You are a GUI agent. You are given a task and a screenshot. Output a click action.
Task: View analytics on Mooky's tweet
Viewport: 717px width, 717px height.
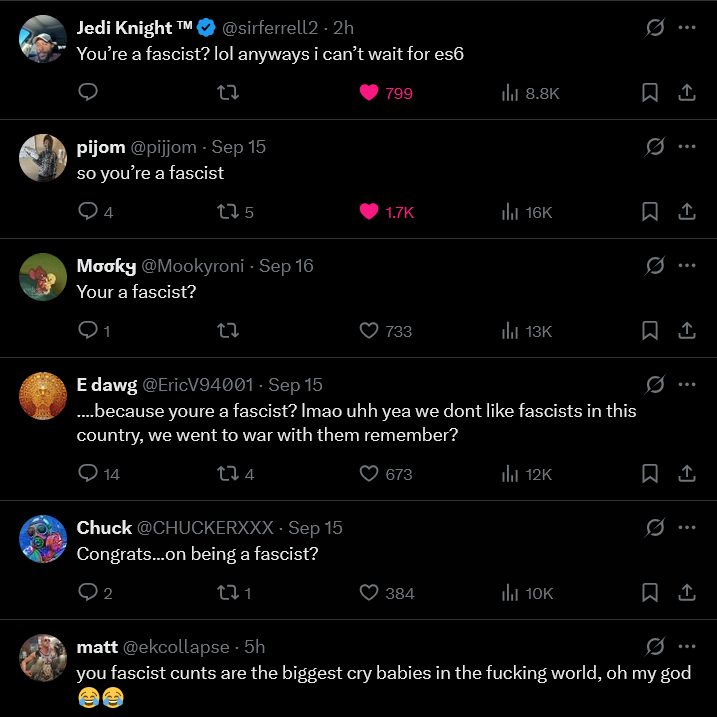pos(510,331)
